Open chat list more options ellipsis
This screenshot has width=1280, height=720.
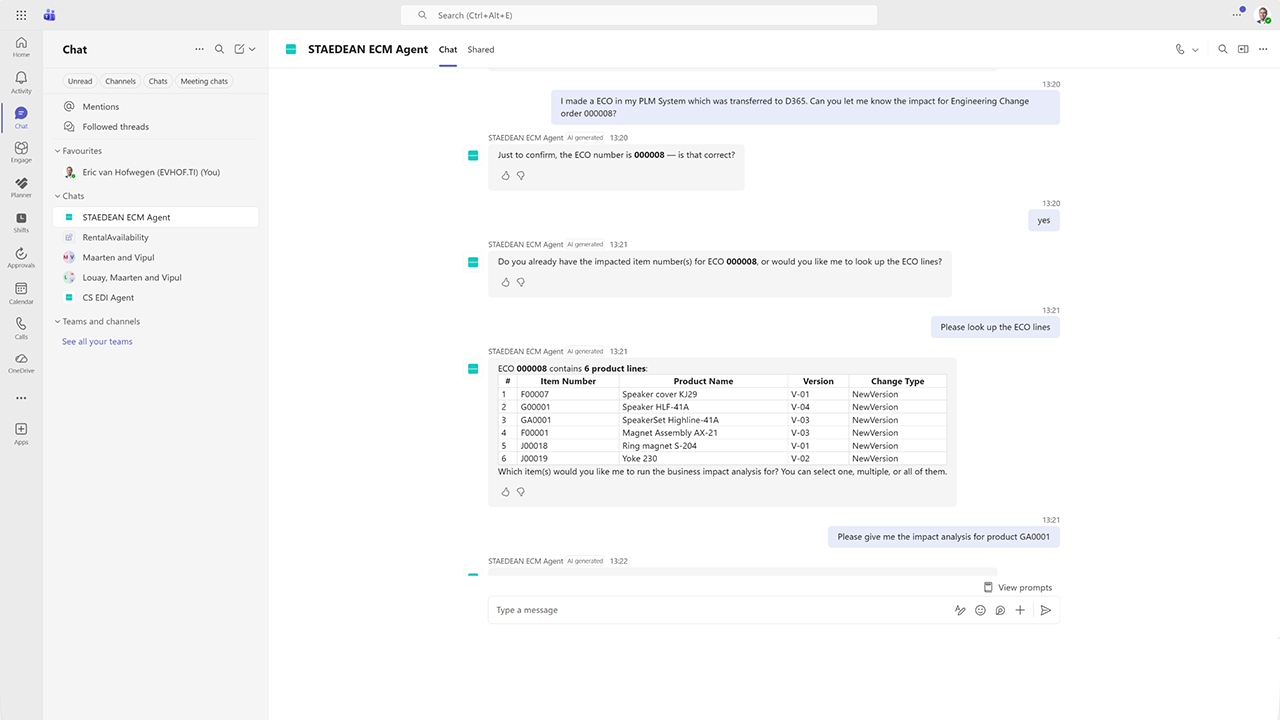tap(199, 49)
